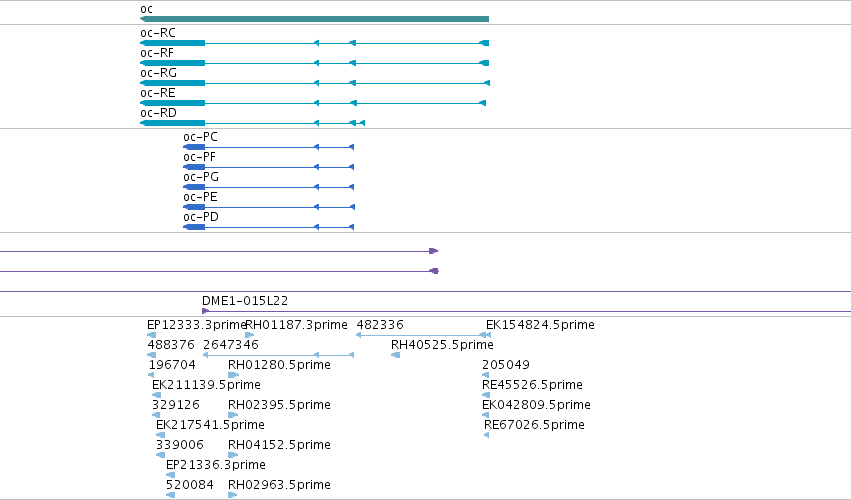
Task: Click the 205049 arrow glyph
Action: pyautogui.click(x=486, y=375)
